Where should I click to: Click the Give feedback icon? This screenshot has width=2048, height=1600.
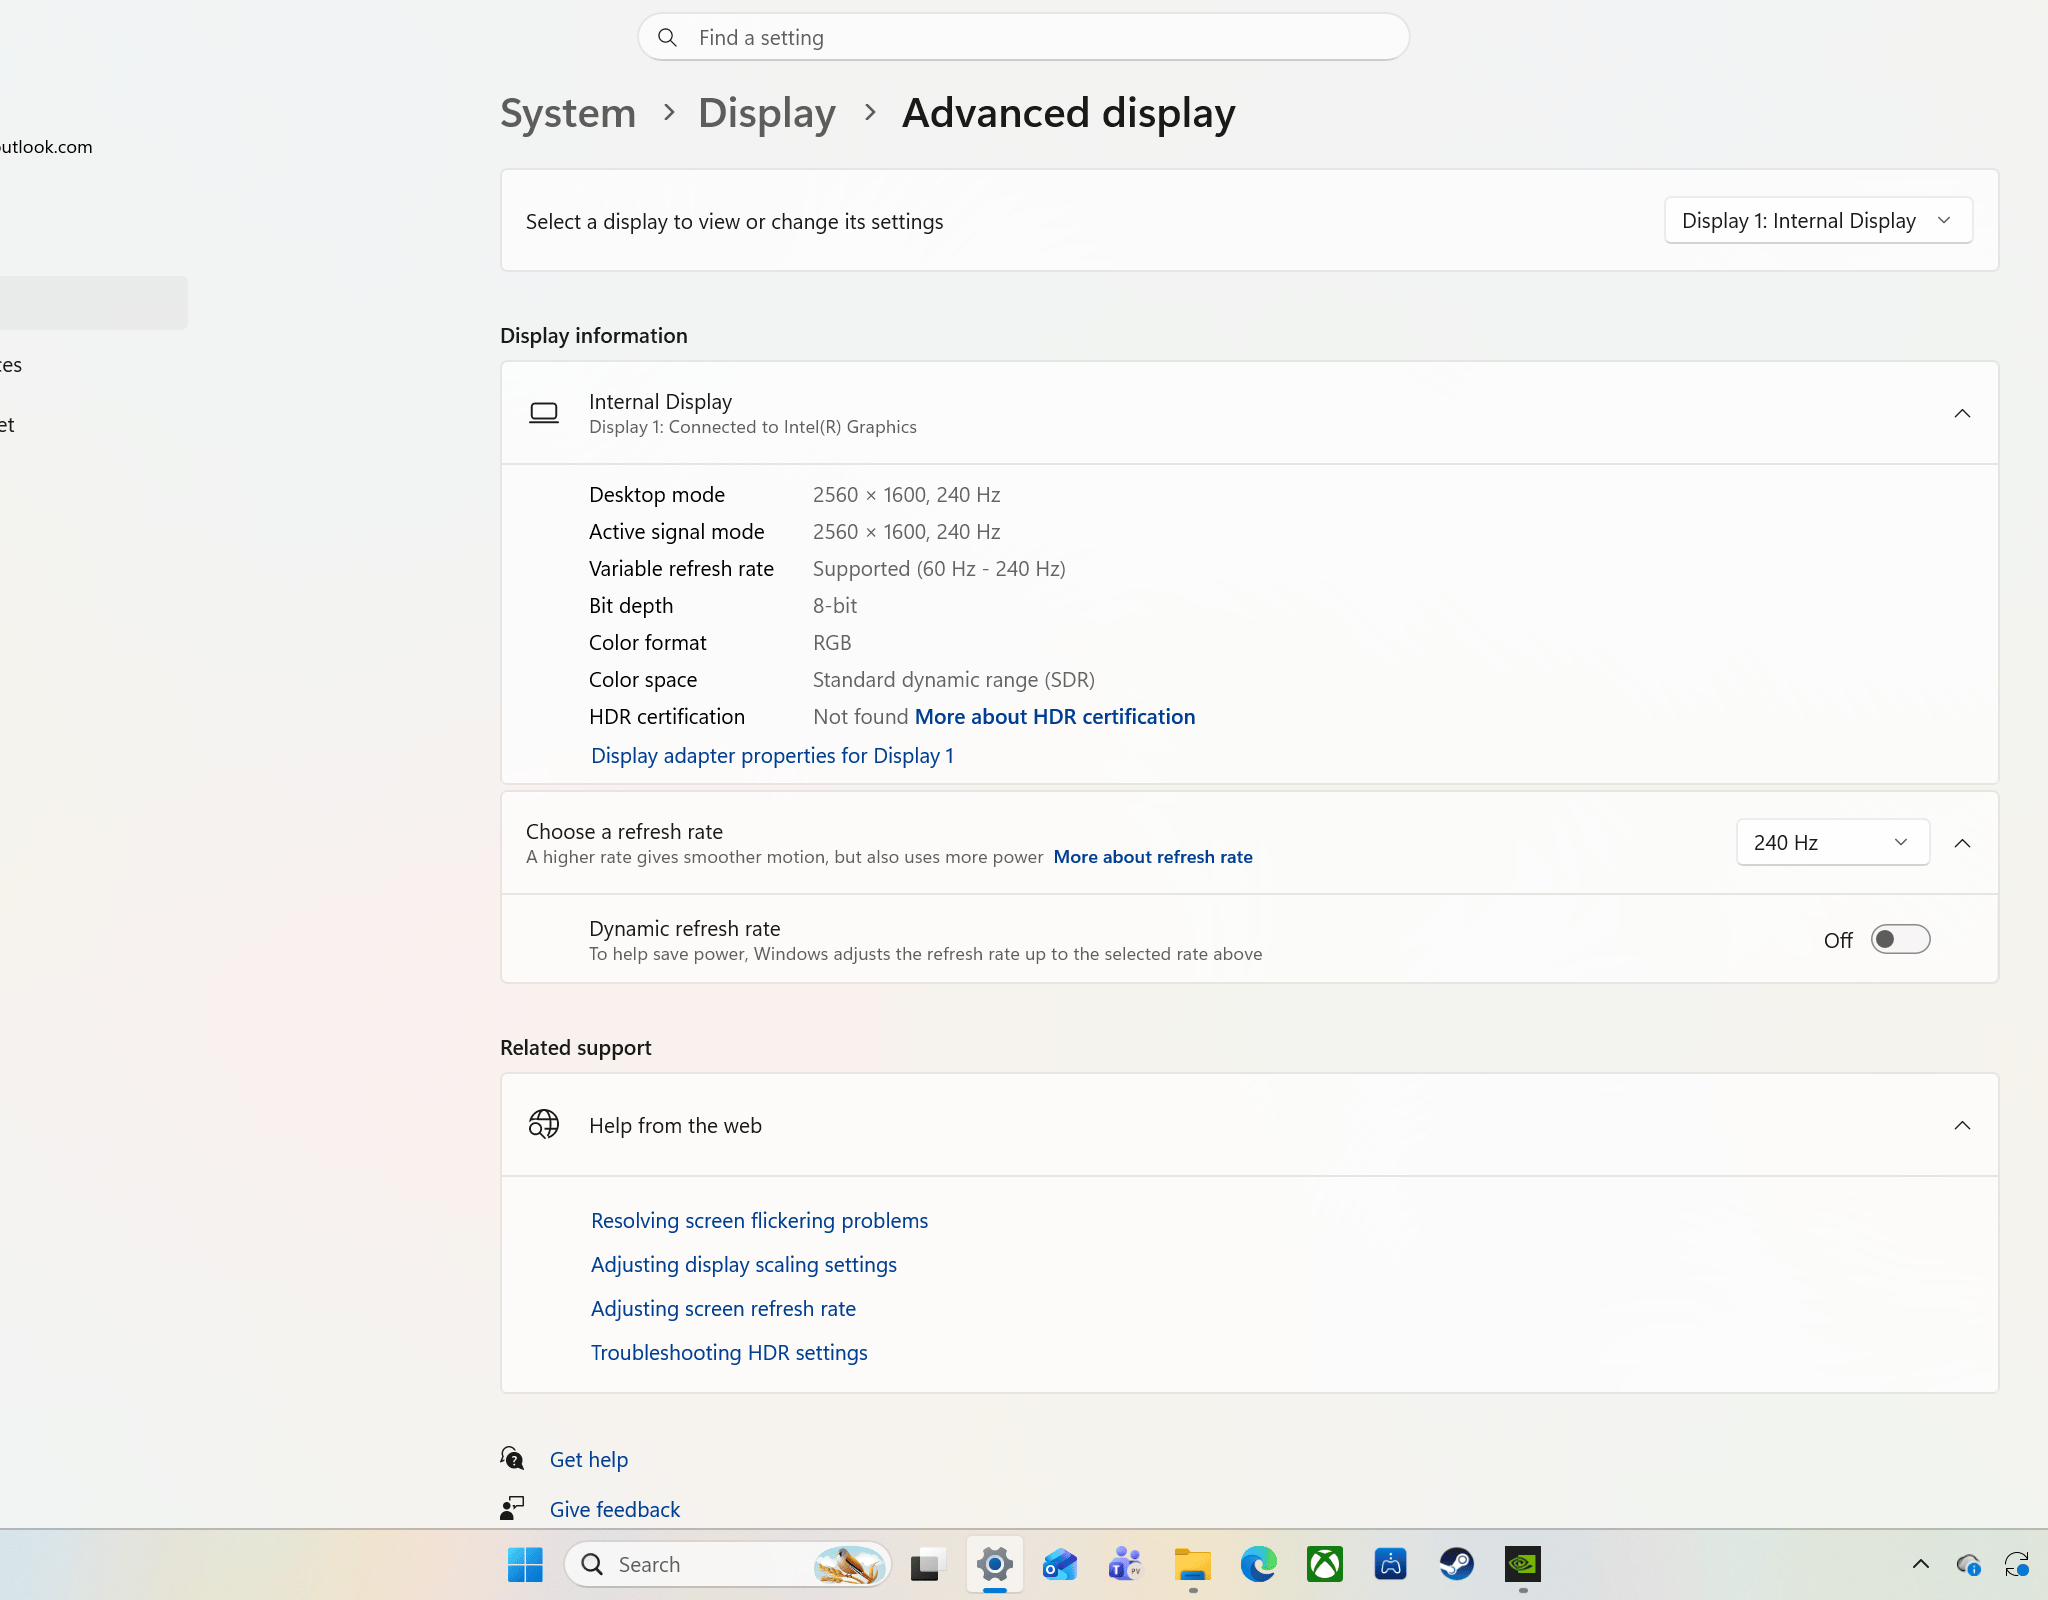click(x=512, y=1508)
